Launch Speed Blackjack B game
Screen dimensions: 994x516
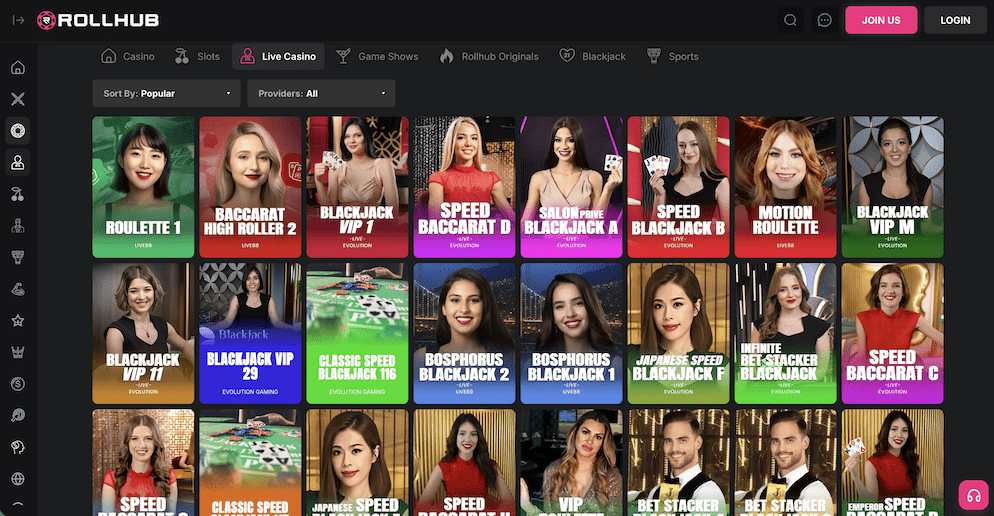pos(678,187)
